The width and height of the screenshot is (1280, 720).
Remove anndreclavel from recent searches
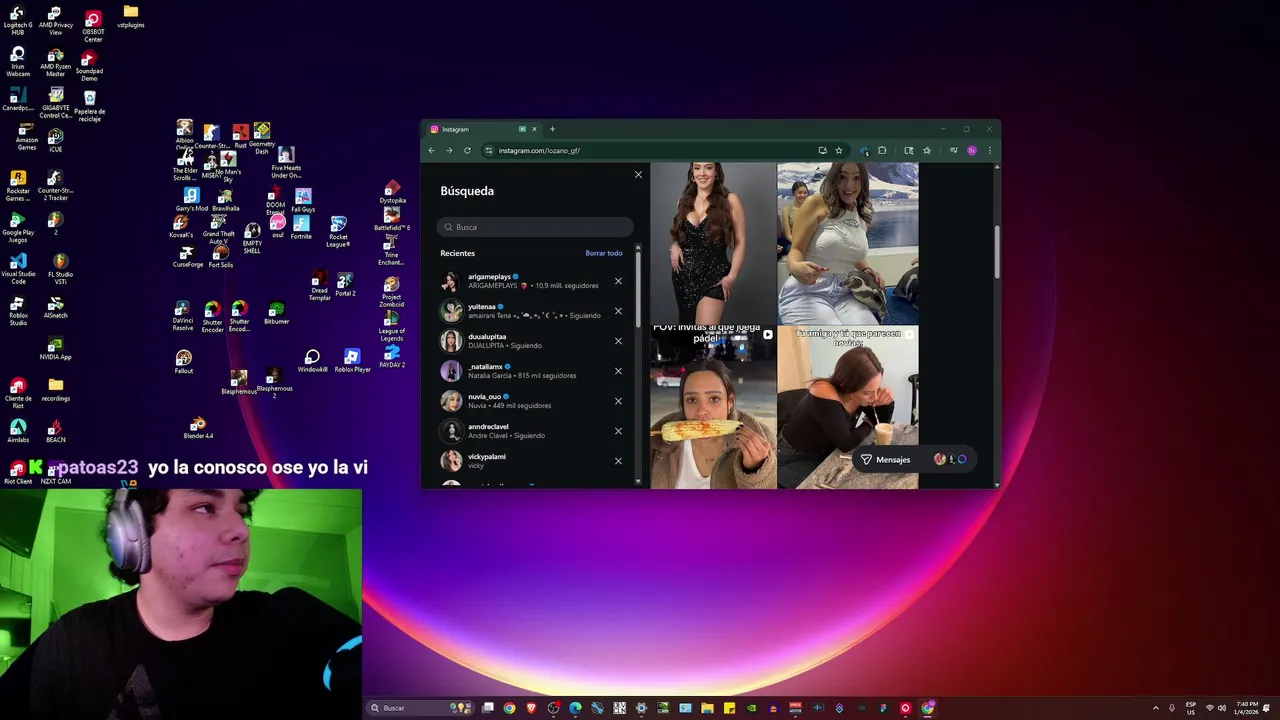point(618,431)
